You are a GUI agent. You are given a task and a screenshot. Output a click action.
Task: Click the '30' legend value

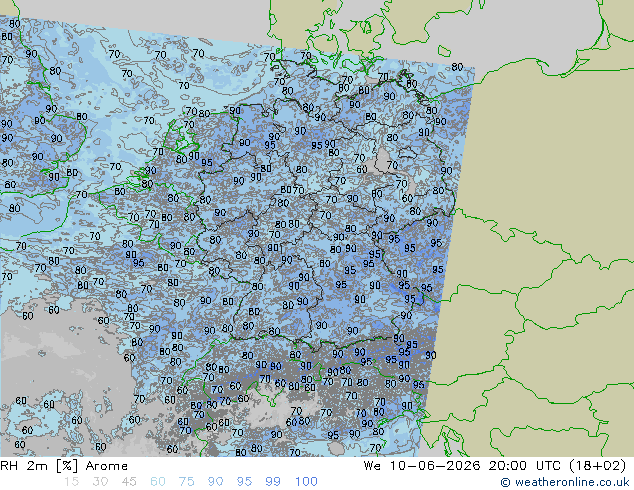click(x=100, y=482)
